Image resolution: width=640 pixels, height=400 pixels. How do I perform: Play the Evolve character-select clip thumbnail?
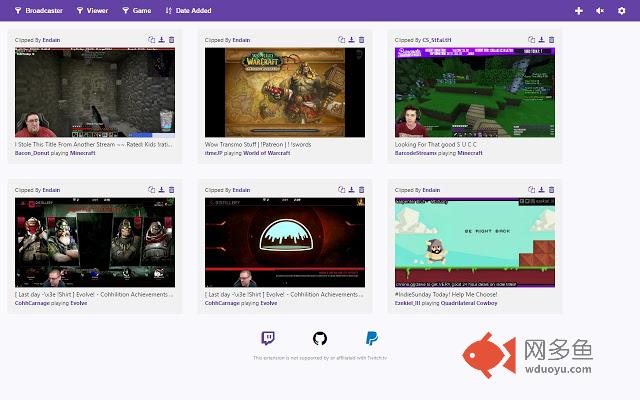pos(95,242)
